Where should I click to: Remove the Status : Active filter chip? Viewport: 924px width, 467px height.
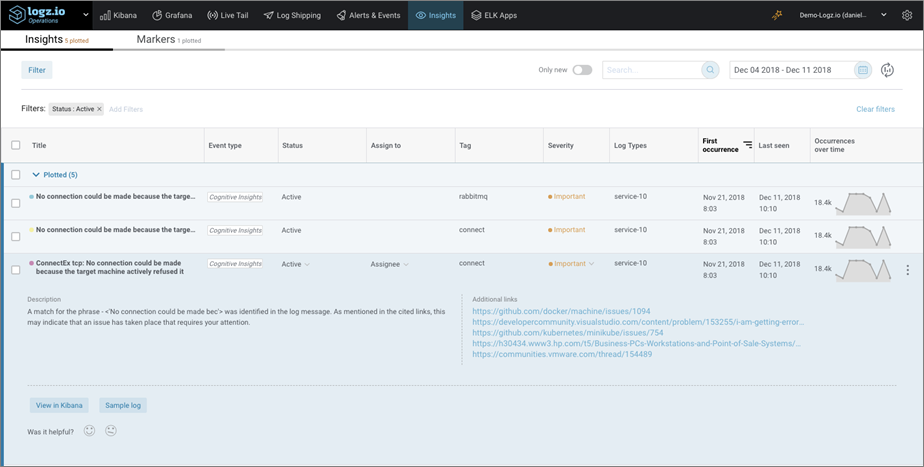pyautogui.click(x=99, y=109)
